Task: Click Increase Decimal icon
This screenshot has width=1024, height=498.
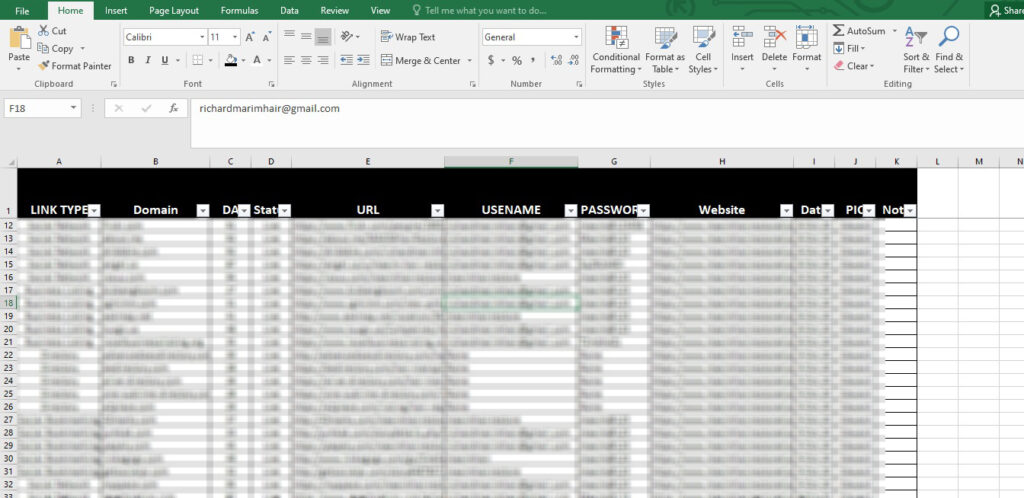Action: pyautogui.click(x=556, y=60)
